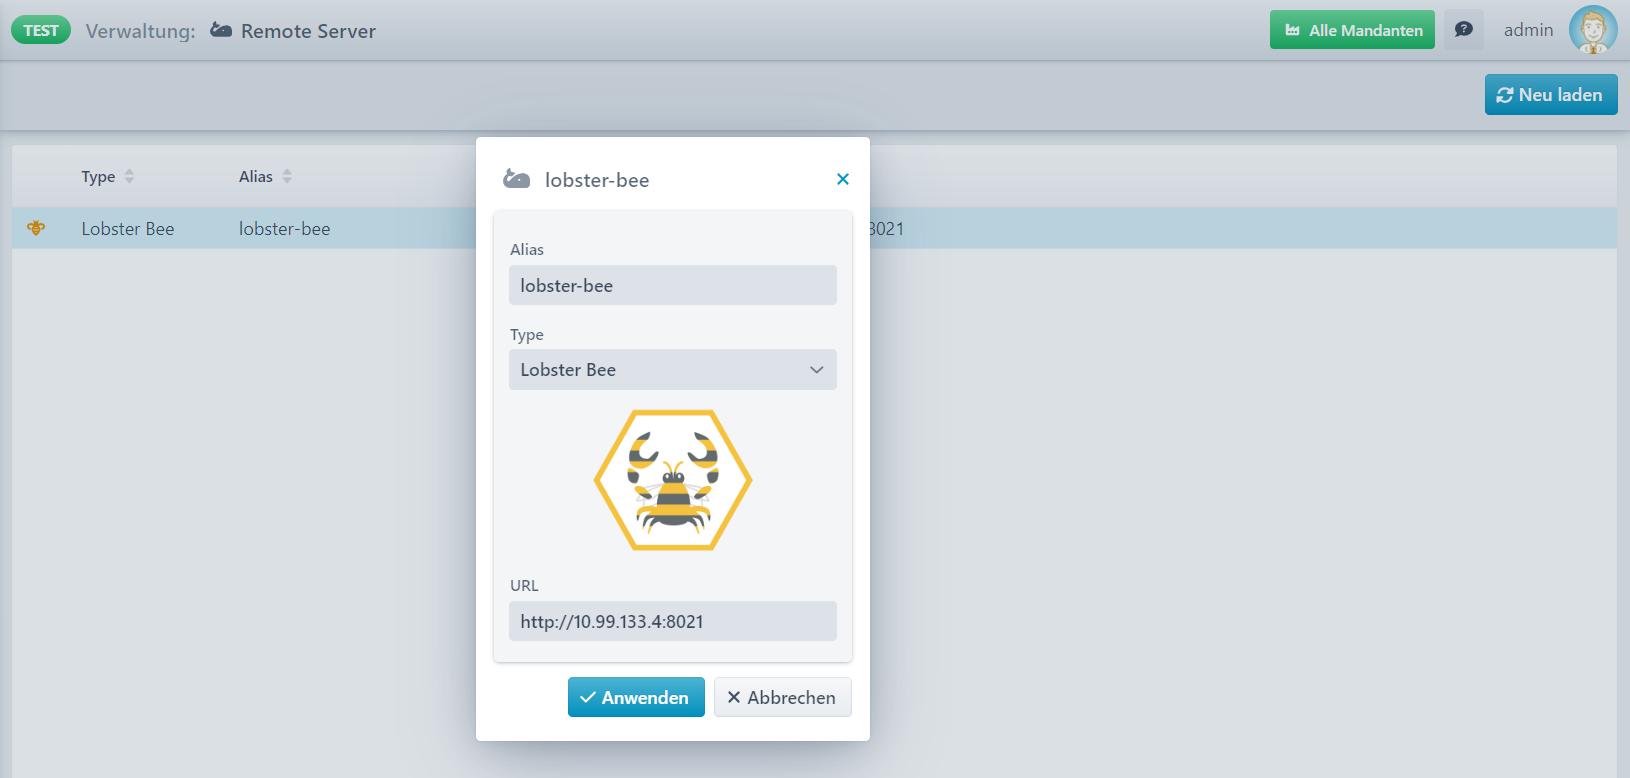Open the help chat bubble icon
This screenshot has width=1630, height=778.
(x=1464, y=30)
